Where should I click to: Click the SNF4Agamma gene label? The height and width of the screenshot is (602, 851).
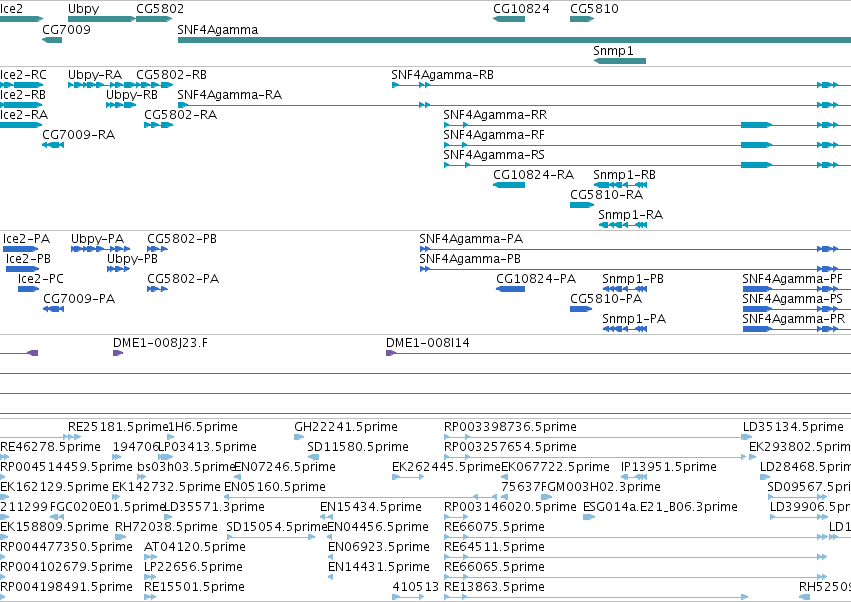point(218,29)
